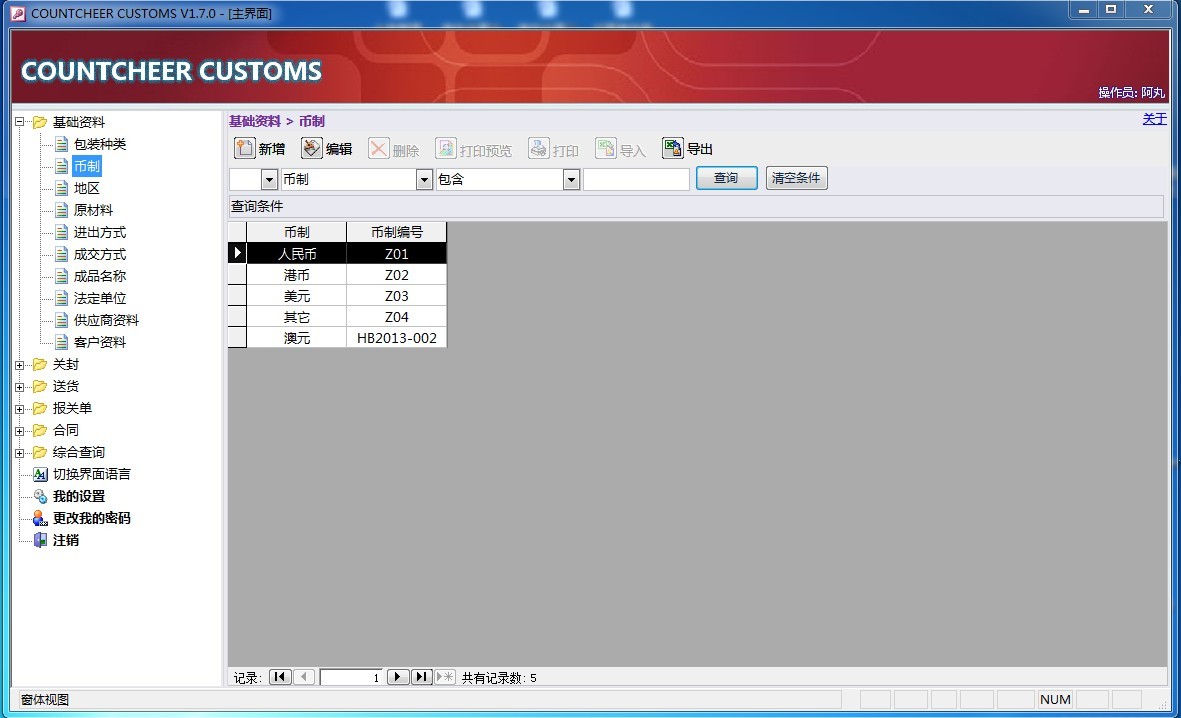Click the 基础资料 folder icon
Image resolution: width=1181 pixels, height=718 pixels.
(x=40, y=122)
